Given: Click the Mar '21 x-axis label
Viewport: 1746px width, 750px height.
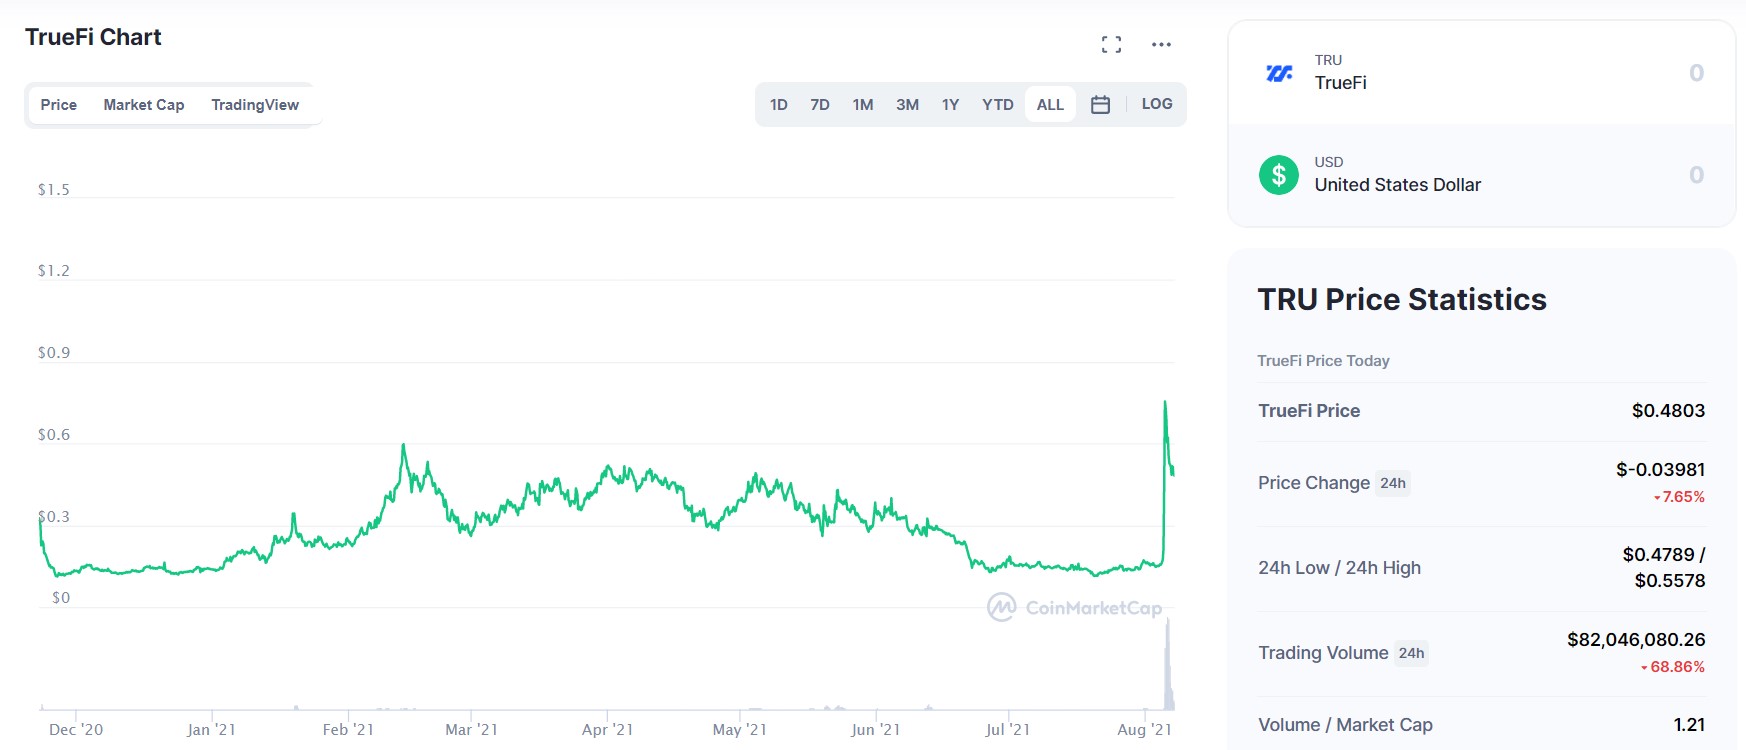Looking at the screenshot, I should pos(471,729).
